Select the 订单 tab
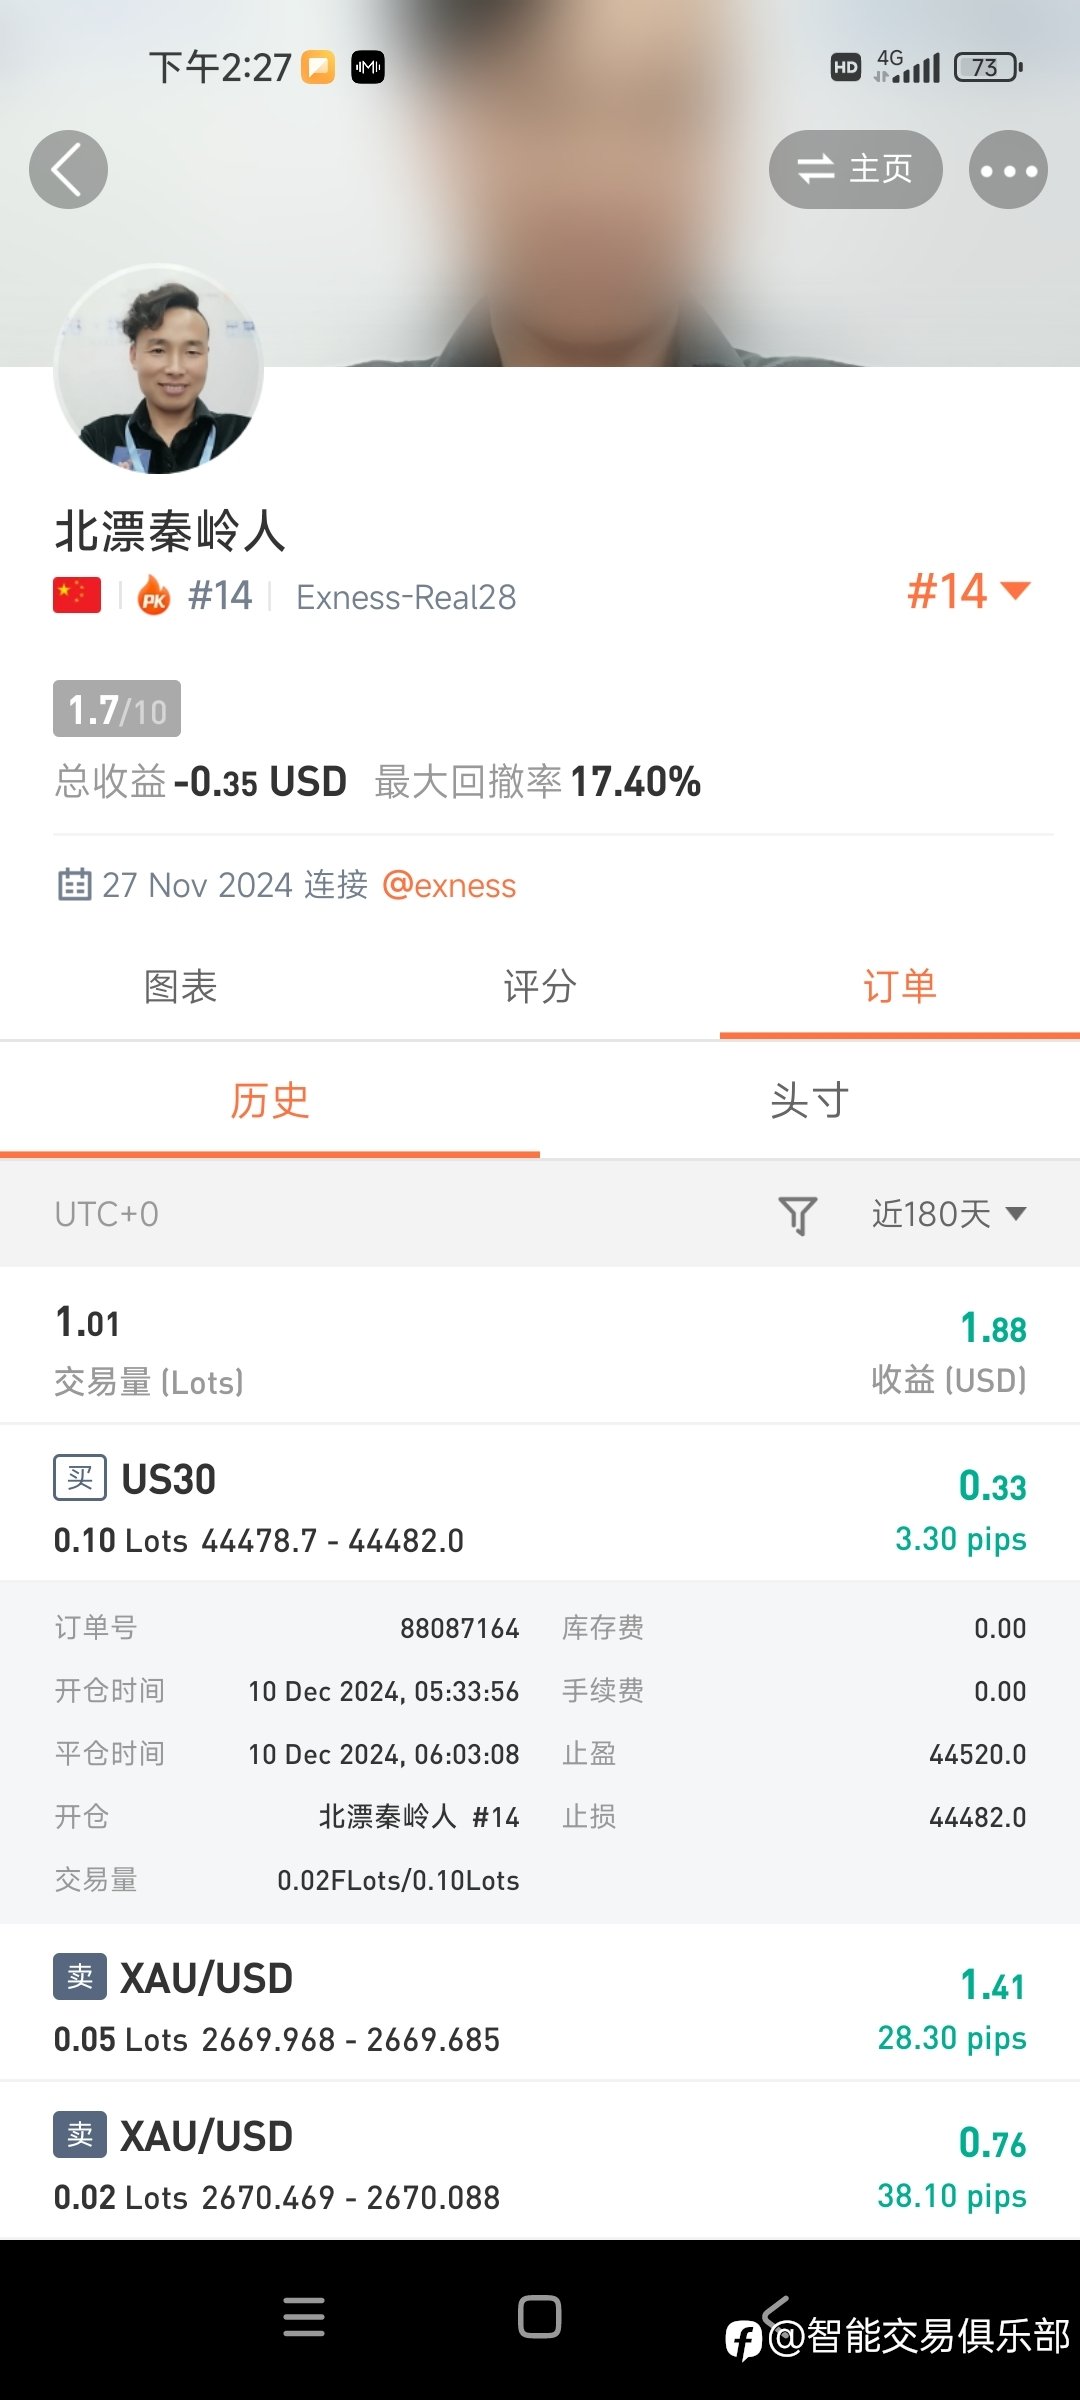The height and width of the screenshot is (2400, 1080). click(x=900, y=987)
